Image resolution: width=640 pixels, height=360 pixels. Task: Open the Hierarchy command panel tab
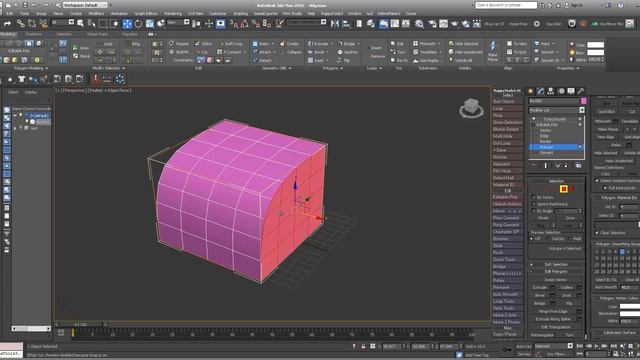[x=551, y=91]
